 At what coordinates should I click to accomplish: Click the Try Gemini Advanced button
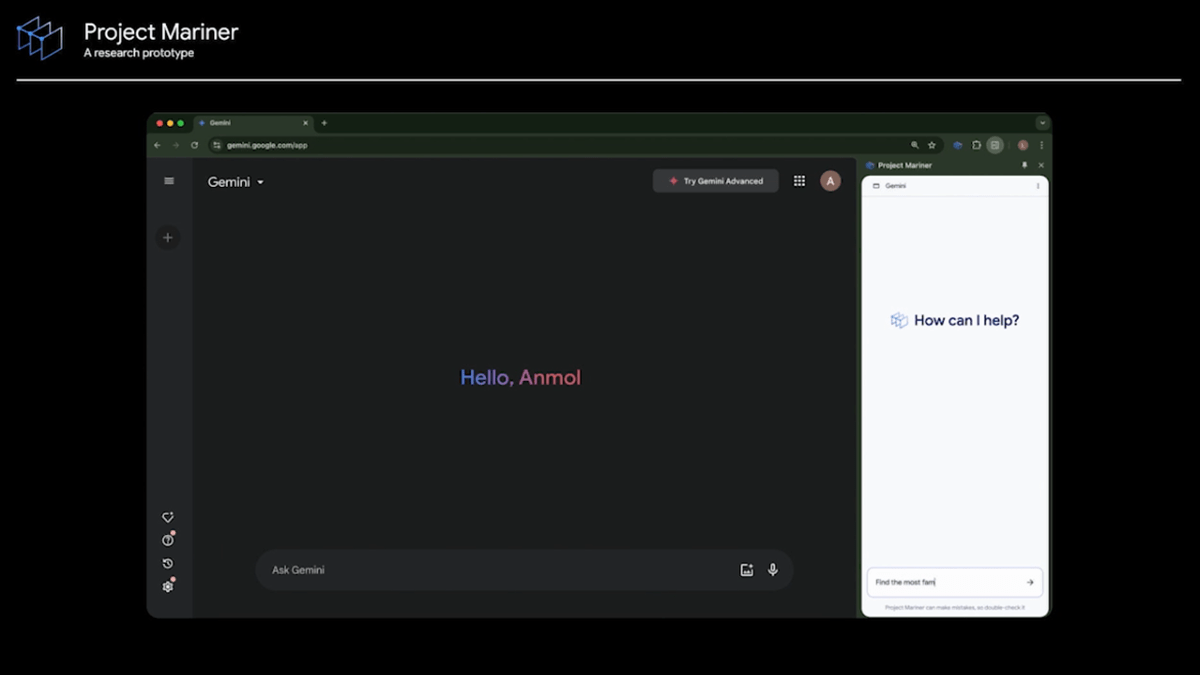pyautogui.click(x=716, y=181)
